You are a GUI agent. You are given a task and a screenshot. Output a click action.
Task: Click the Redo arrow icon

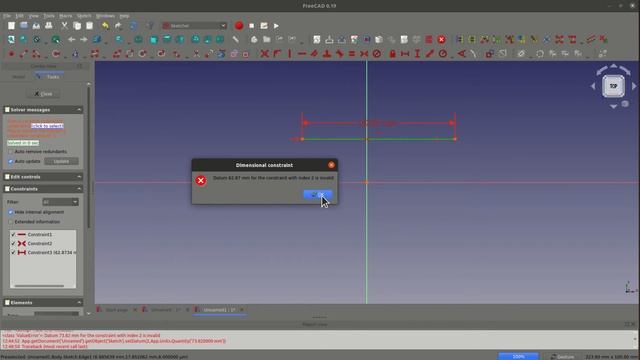click(x=118, y=26)
